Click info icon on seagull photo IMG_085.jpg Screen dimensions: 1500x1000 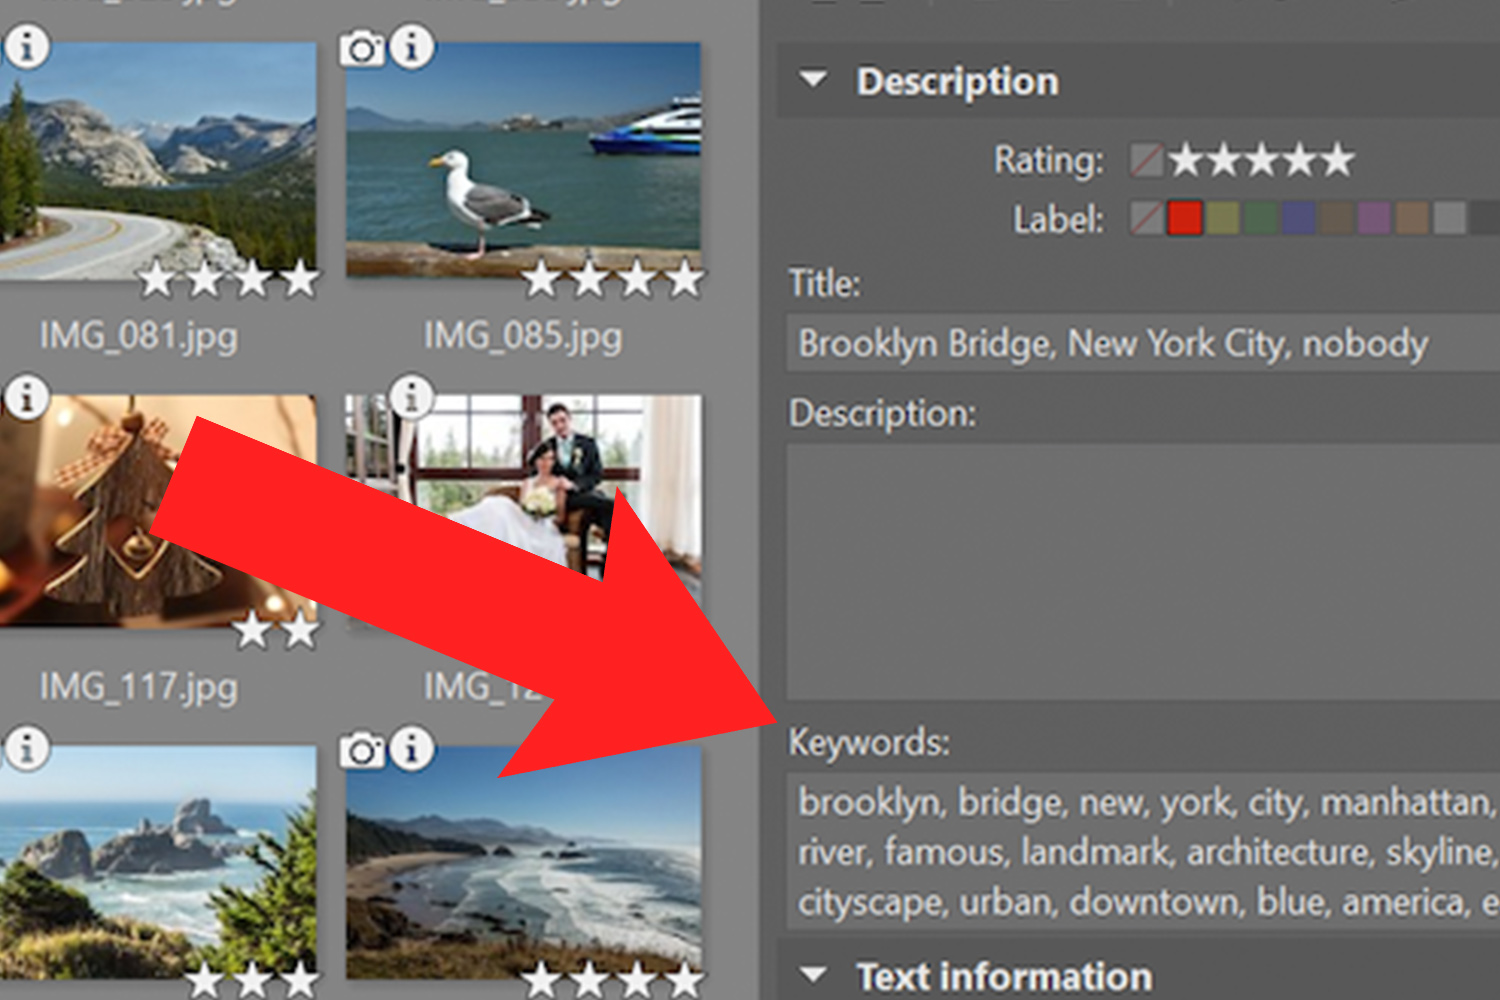tap(411, 47)
